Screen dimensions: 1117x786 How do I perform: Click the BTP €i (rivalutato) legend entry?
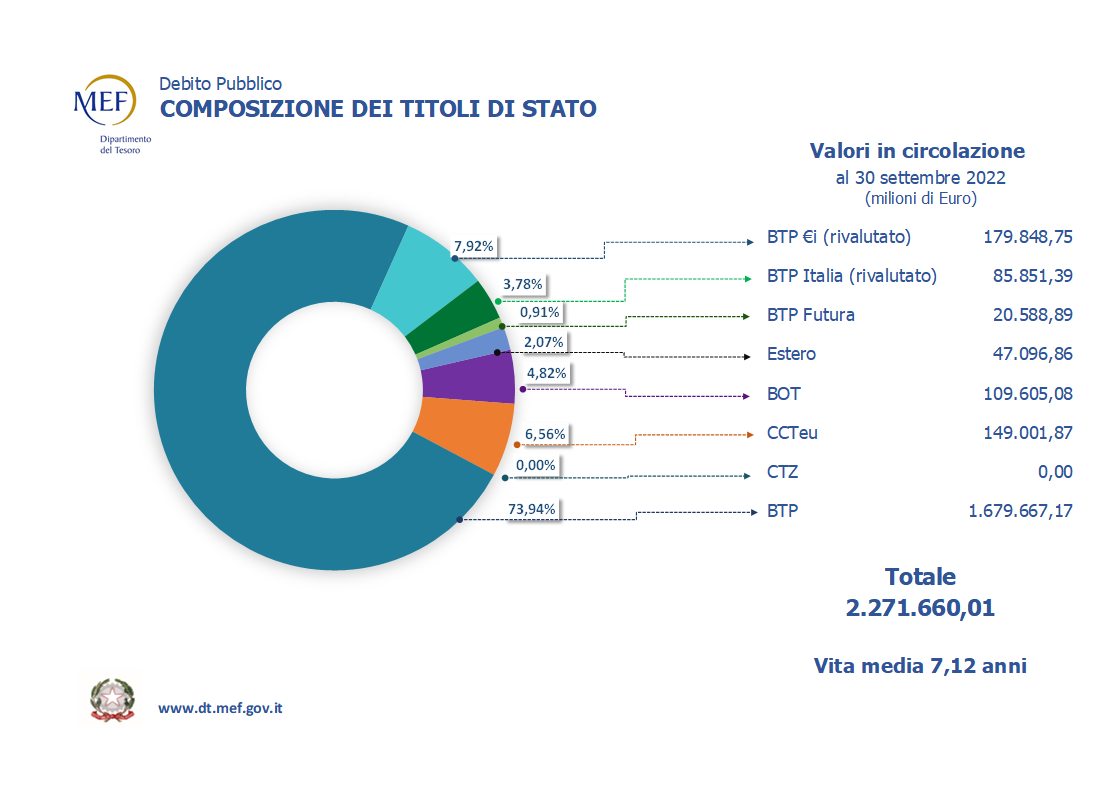pos(838,237)
